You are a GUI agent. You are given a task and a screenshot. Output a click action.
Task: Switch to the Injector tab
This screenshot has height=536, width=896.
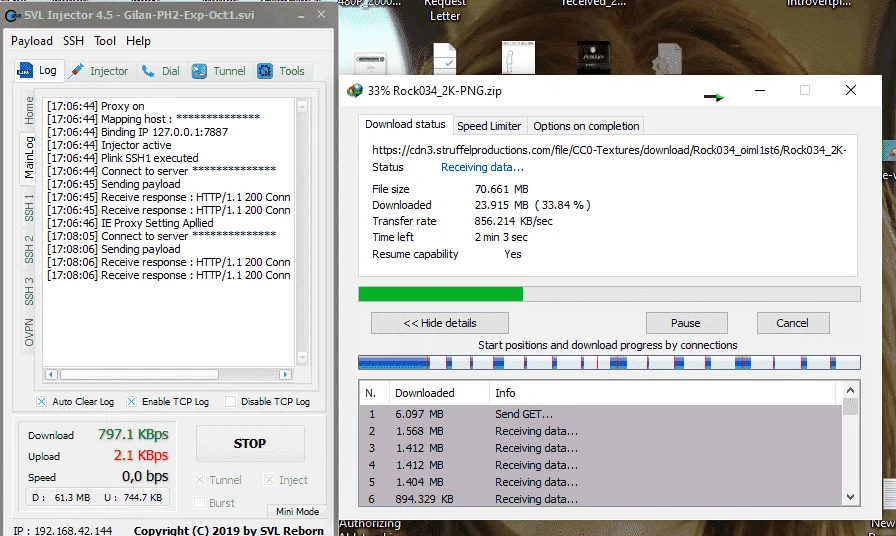point(99,71)
